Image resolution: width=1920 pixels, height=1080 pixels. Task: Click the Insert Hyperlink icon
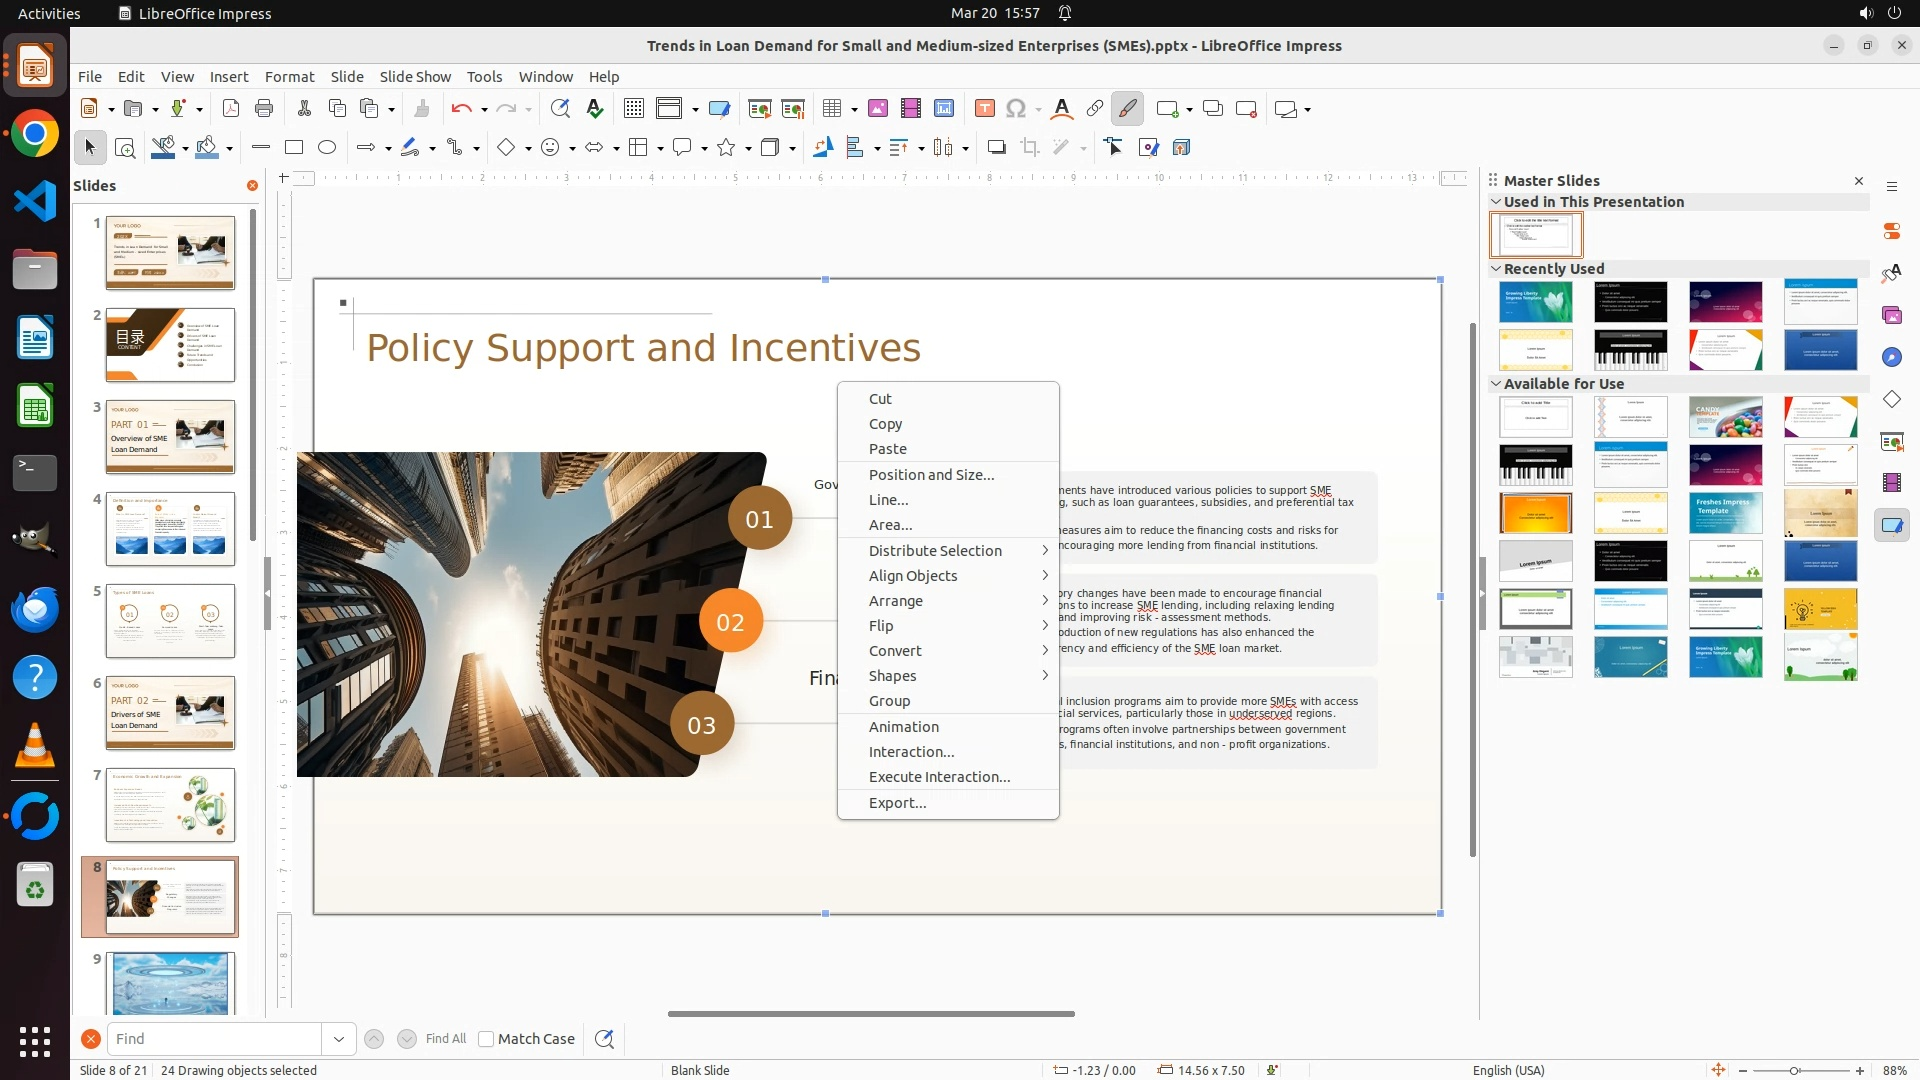pyautogui.click(x=1095, y=109)
